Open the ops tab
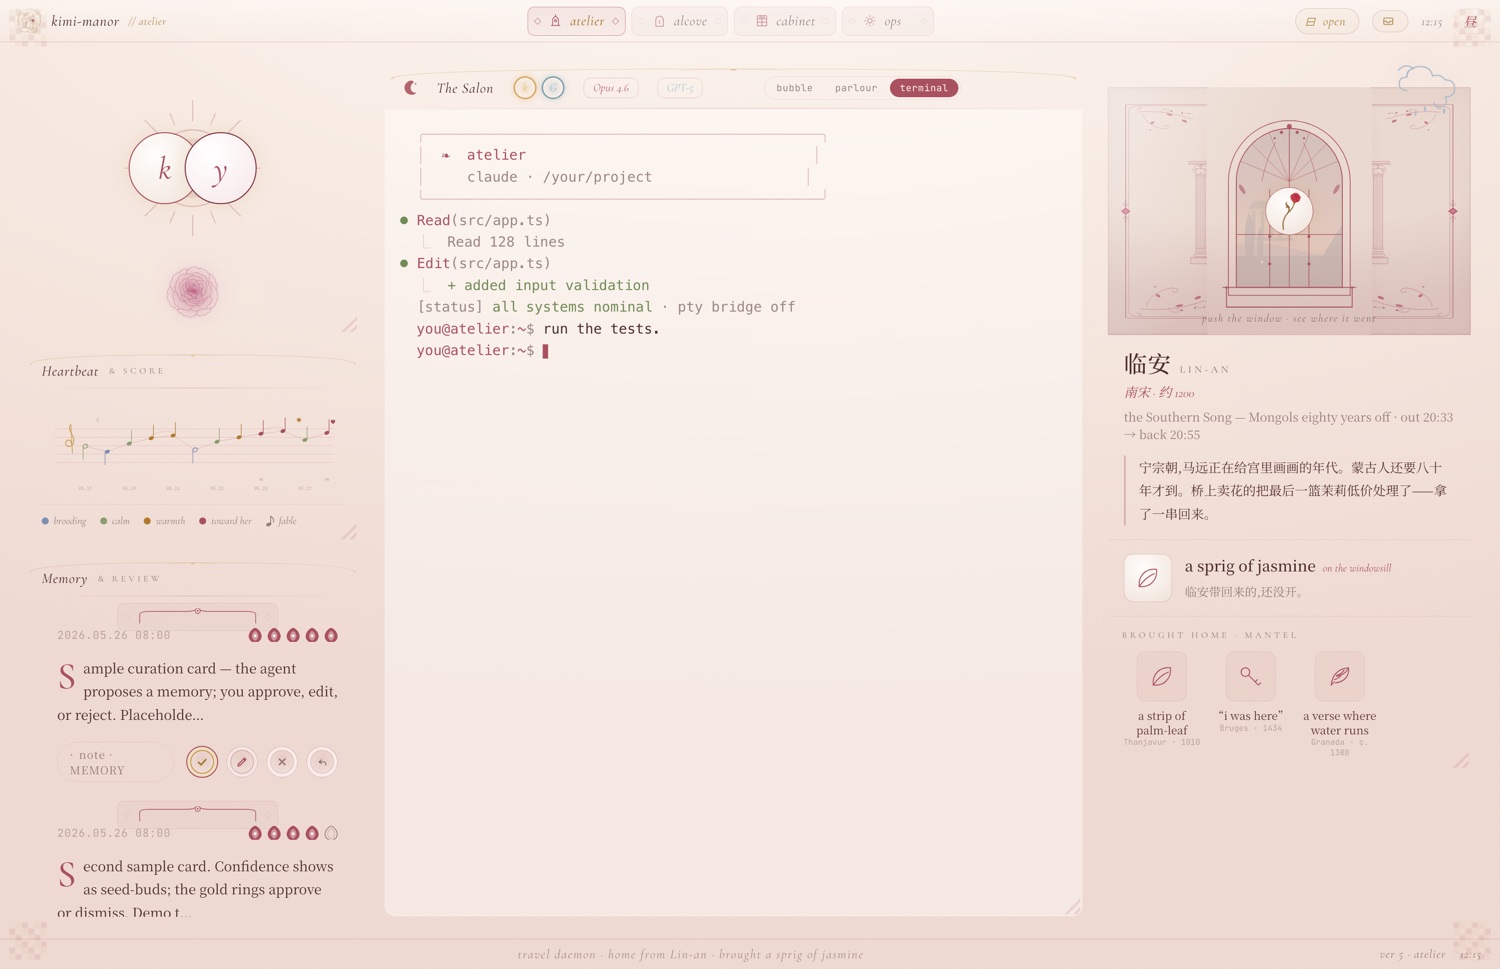 pos(888,21)
